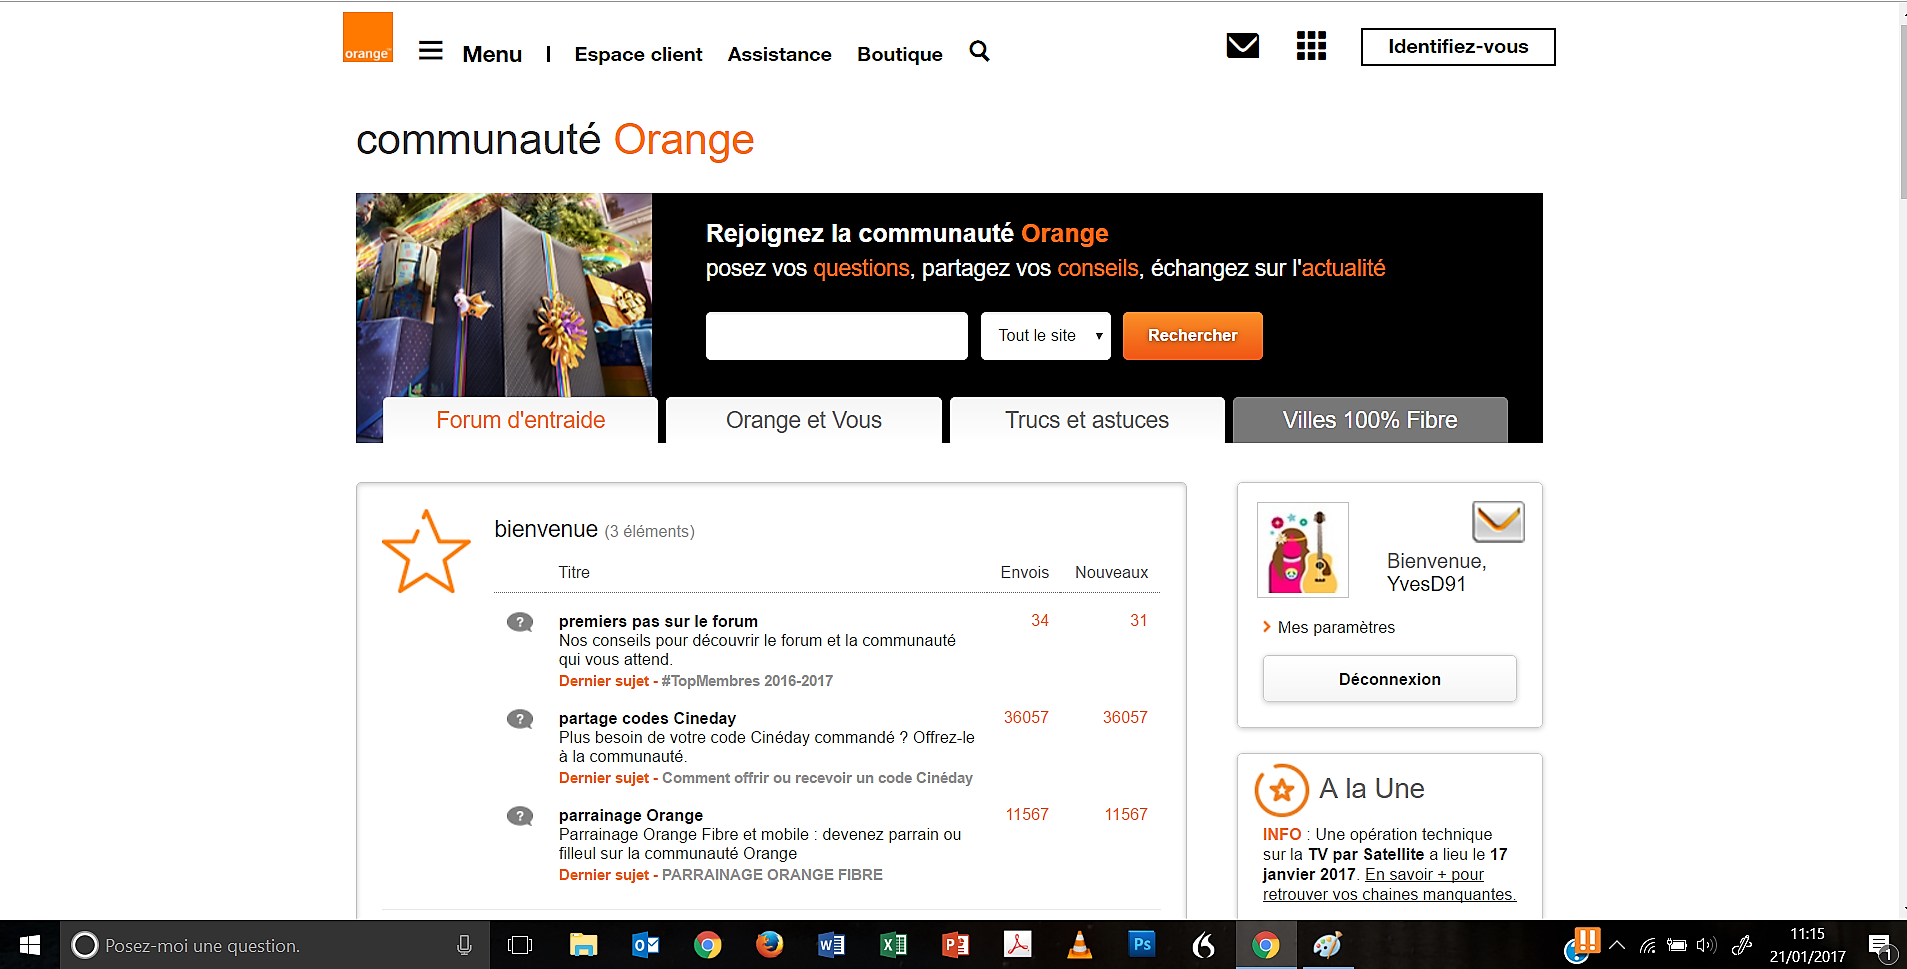
Task: Click the taskbar clock showing 11:15
Action: tap(1807, 945)
